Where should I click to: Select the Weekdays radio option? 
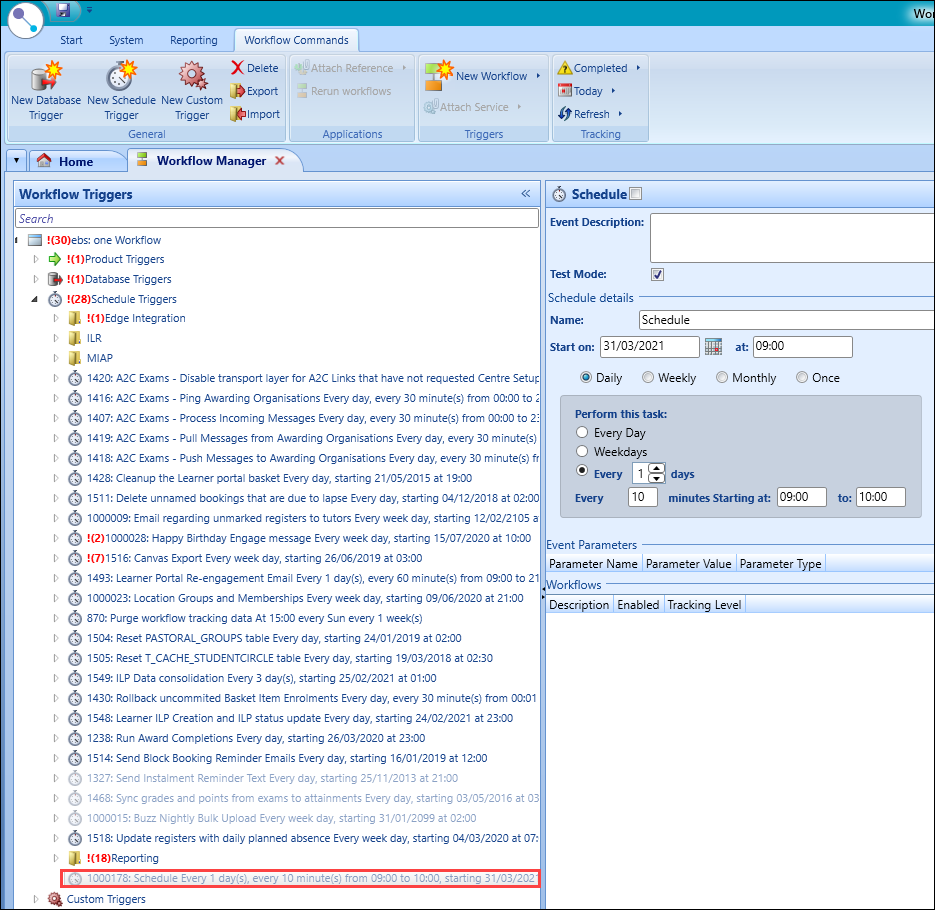pos(583,453)
